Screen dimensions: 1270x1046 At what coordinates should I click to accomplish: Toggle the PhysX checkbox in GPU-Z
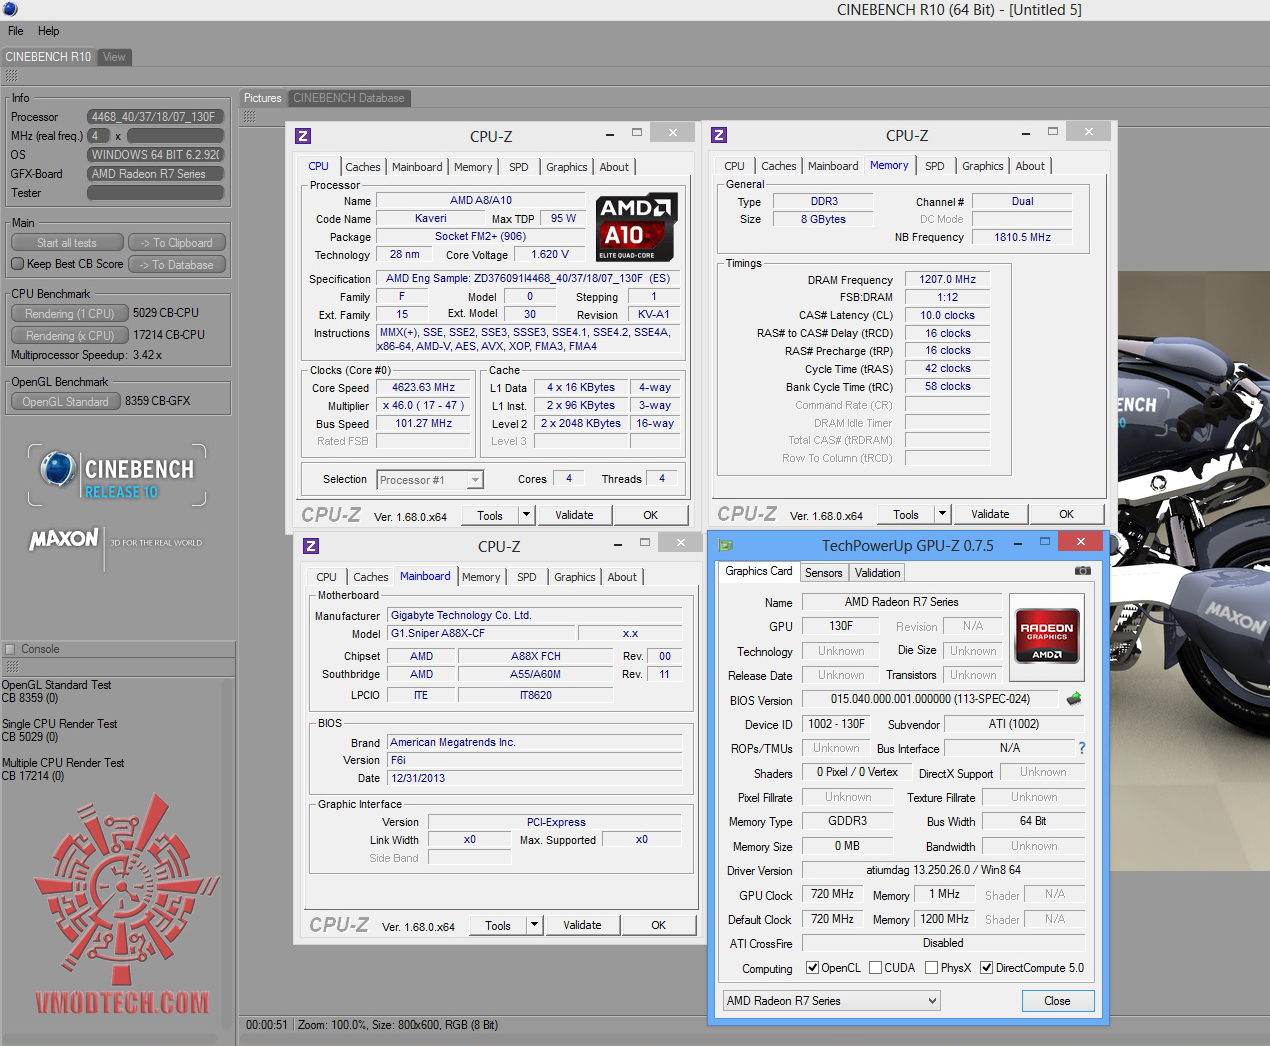[932, 968]
